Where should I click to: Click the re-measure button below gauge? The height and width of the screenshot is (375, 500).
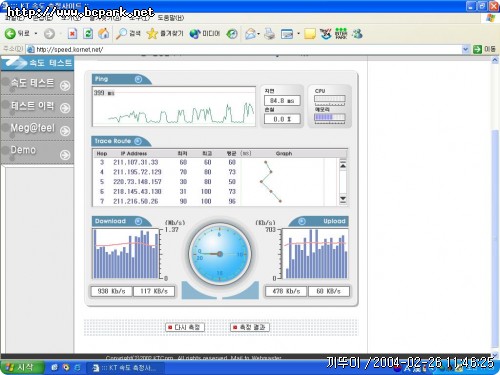[x=185, y=327]
